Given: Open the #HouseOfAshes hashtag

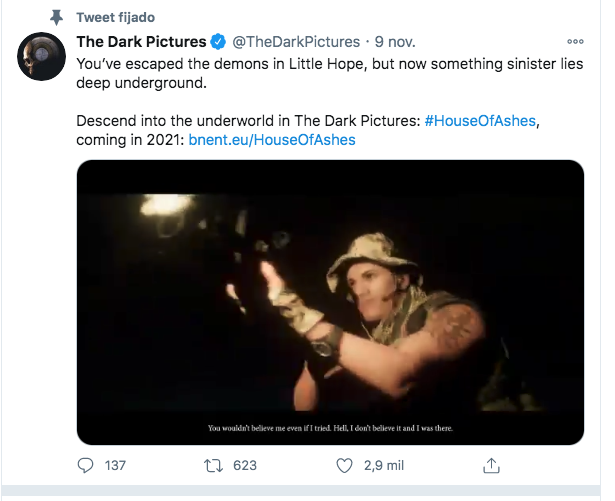Looking at the screenshot, I should [485, 121].
